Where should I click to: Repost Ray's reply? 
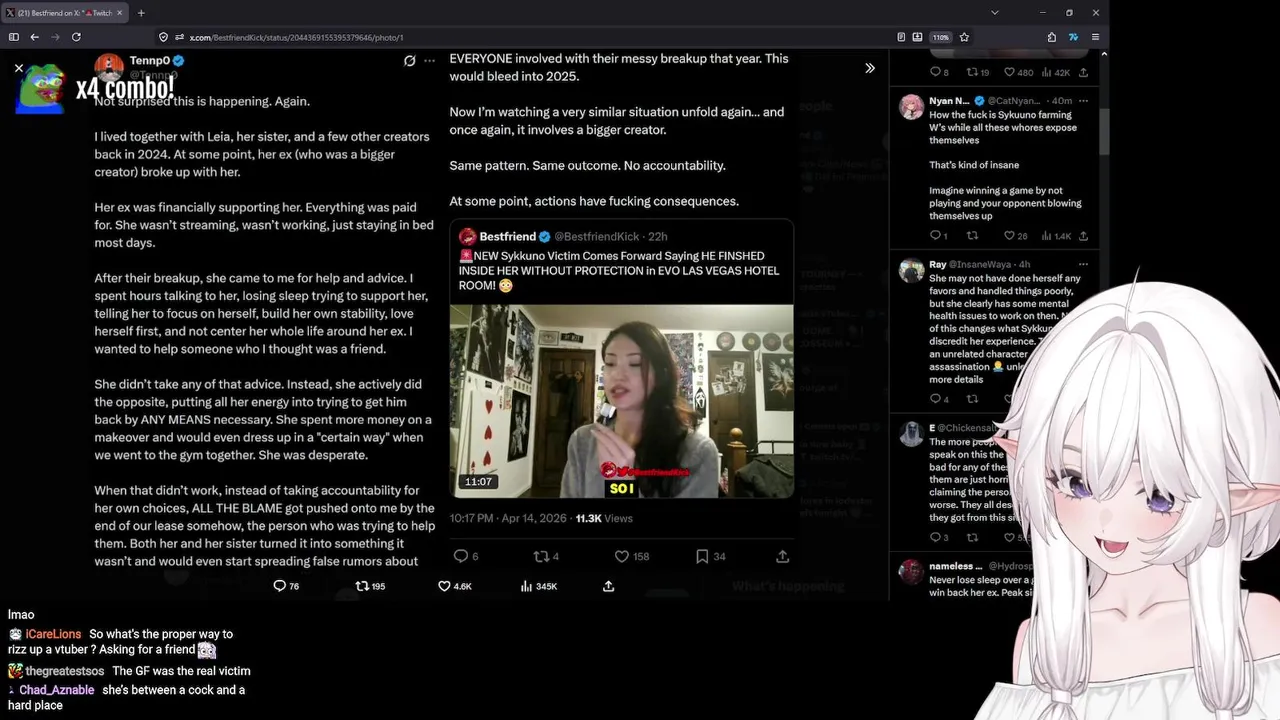point(971,398)
